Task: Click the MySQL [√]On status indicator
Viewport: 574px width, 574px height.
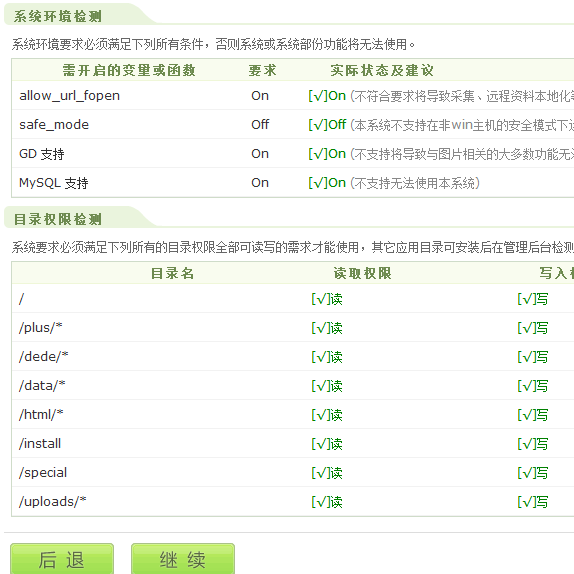Action: point(327,183)
